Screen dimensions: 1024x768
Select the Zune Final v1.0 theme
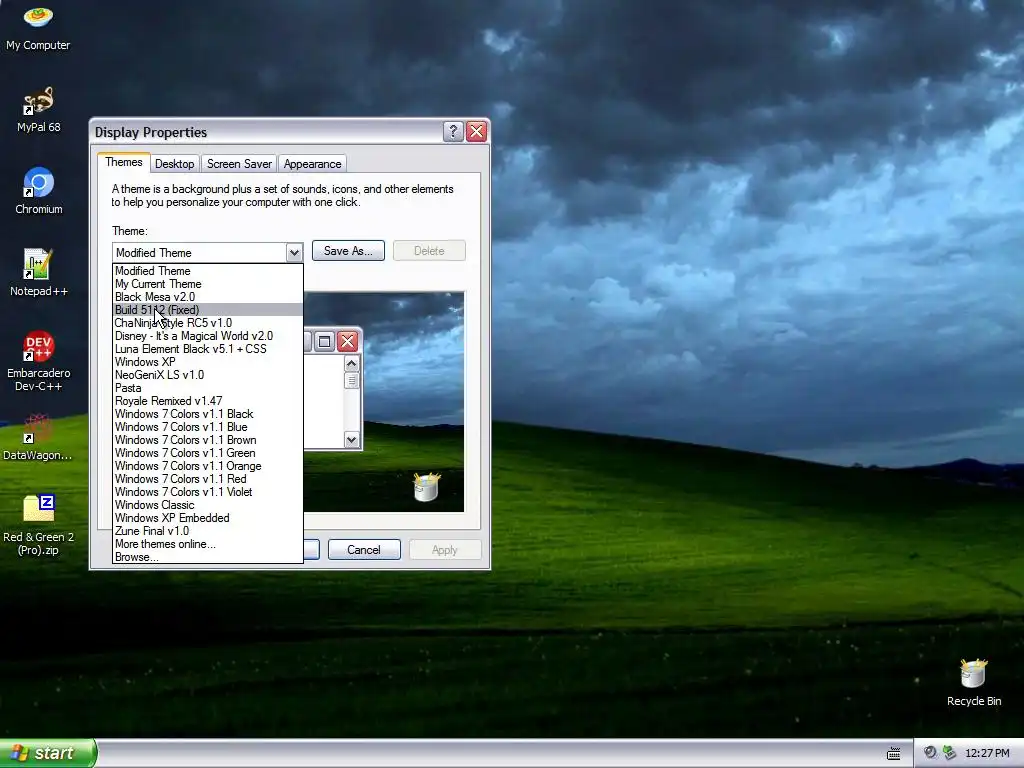click(208, 531)
